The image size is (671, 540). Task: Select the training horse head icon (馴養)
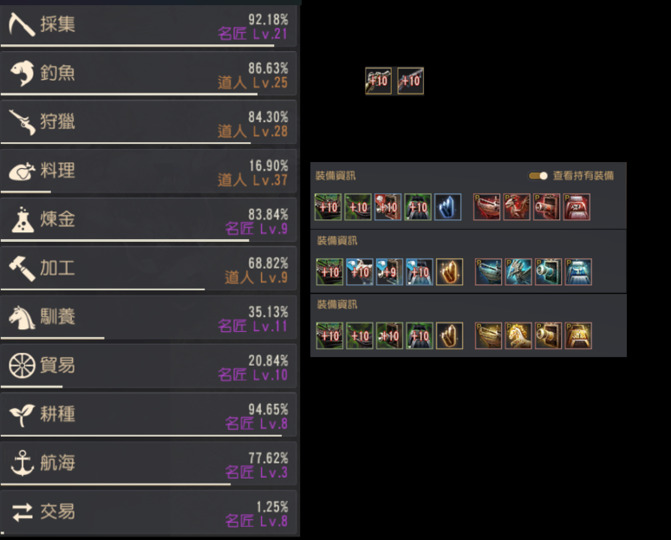click(22, 317)
